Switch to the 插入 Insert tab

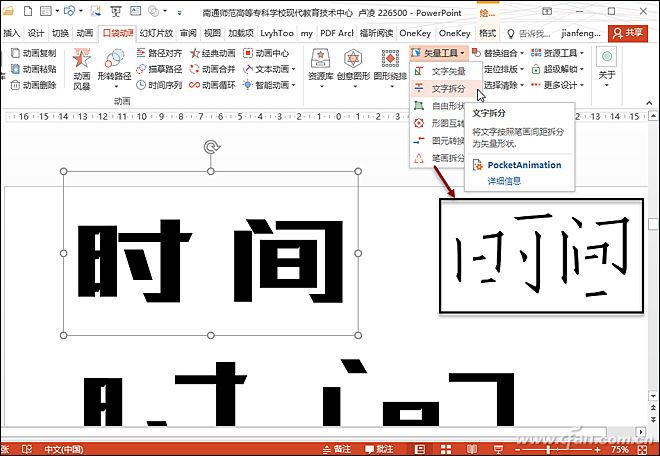pyautogui.click(x=12, y=33)
